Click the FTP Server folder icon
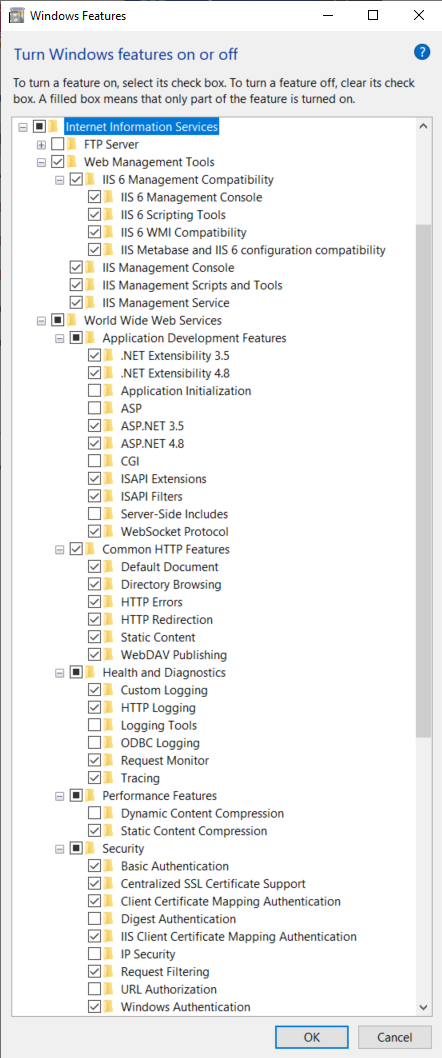The height and width of the screenshot is (1058, 442). [x=72, y=144]
